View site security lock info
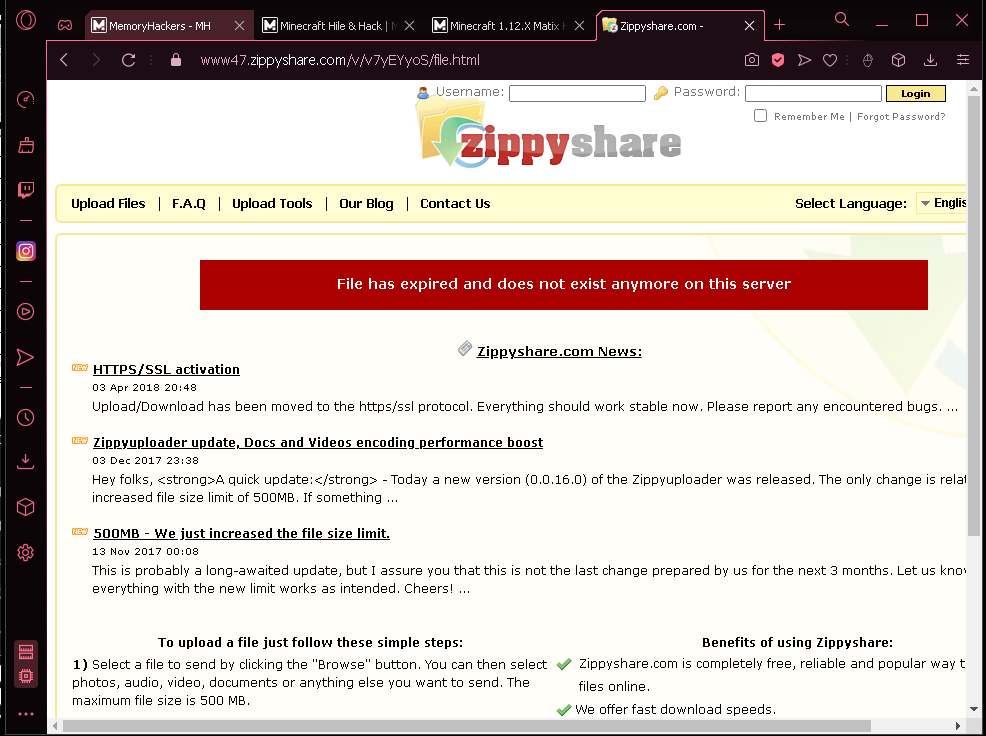986x736 pixels. point(176,60)
